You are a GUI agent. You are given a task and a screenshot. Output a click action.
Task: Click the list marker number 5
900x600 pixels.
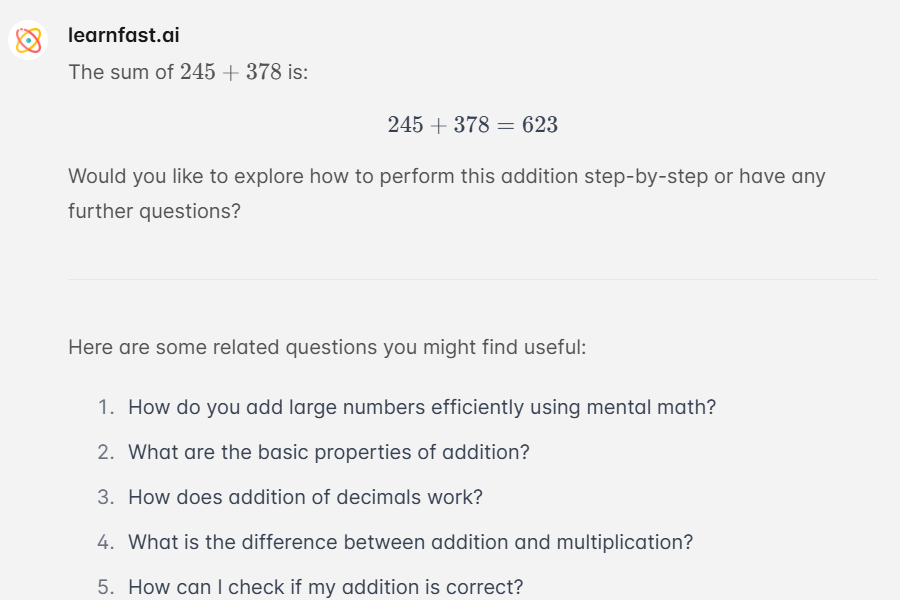106,587
